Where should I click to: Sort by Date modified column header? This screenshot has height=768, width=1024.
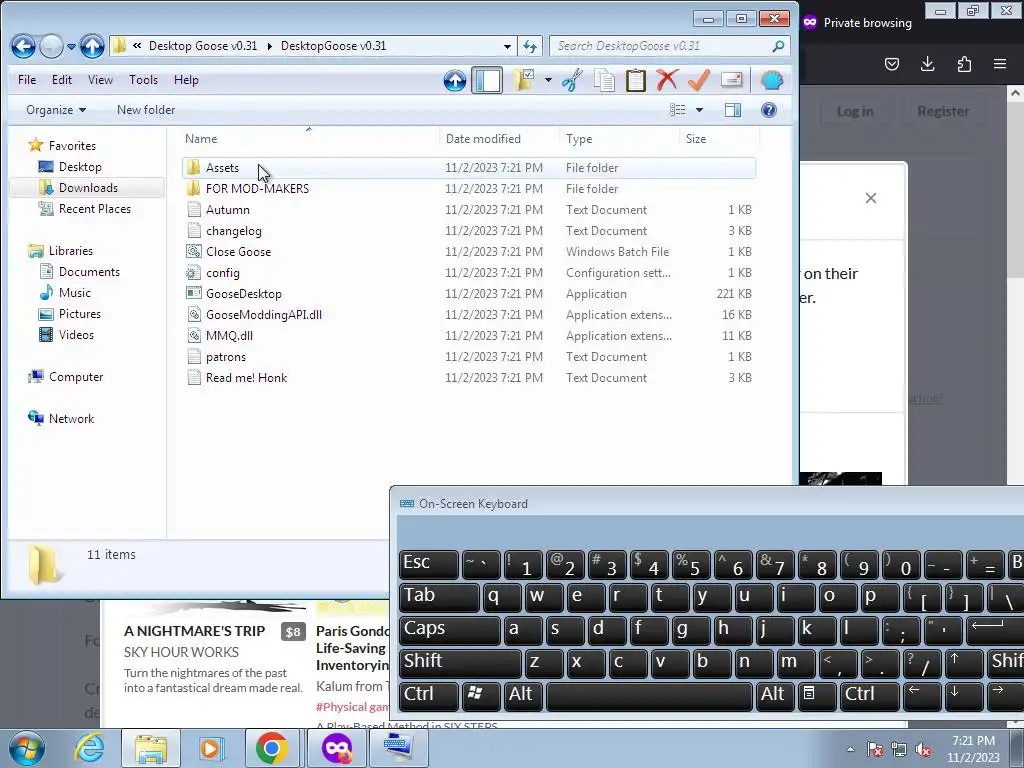(500, 138)
